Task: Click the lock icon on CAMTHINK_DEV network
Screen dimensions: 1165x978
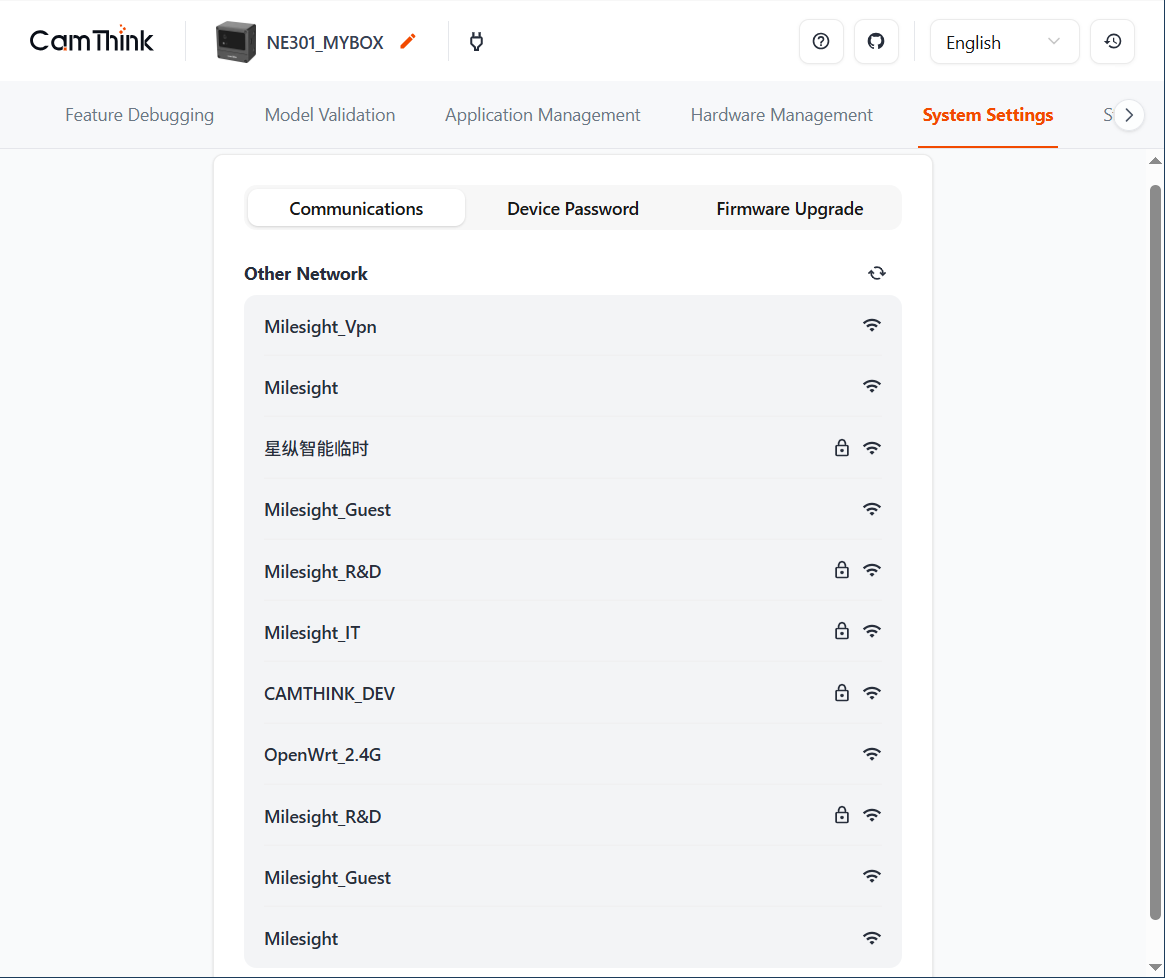Action: [841, 692]
